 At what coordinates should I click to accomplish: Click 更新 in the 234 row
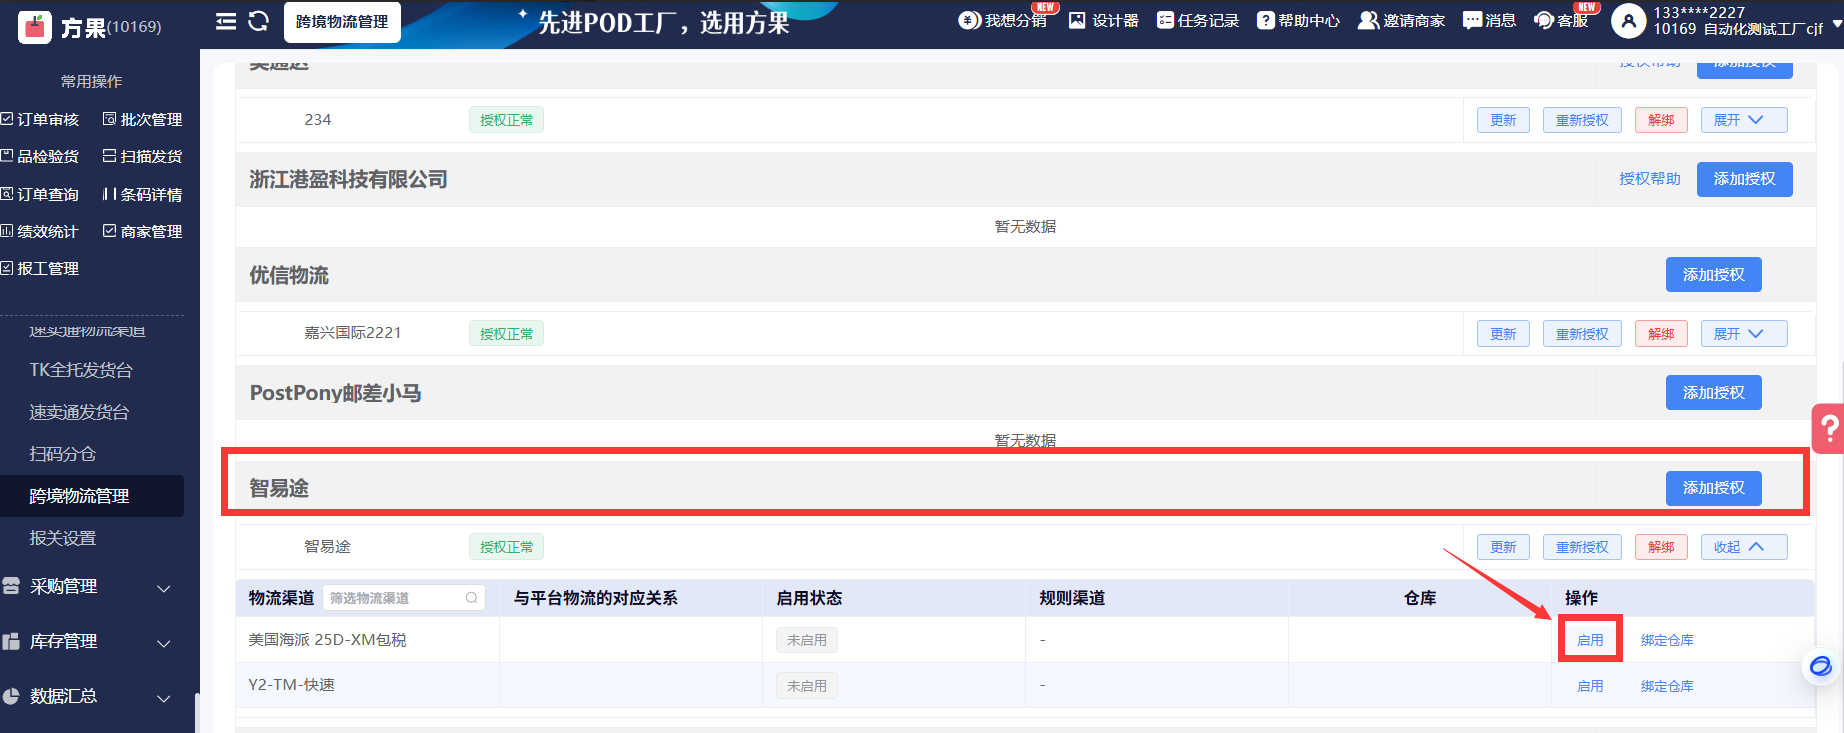coord(1503,120)
